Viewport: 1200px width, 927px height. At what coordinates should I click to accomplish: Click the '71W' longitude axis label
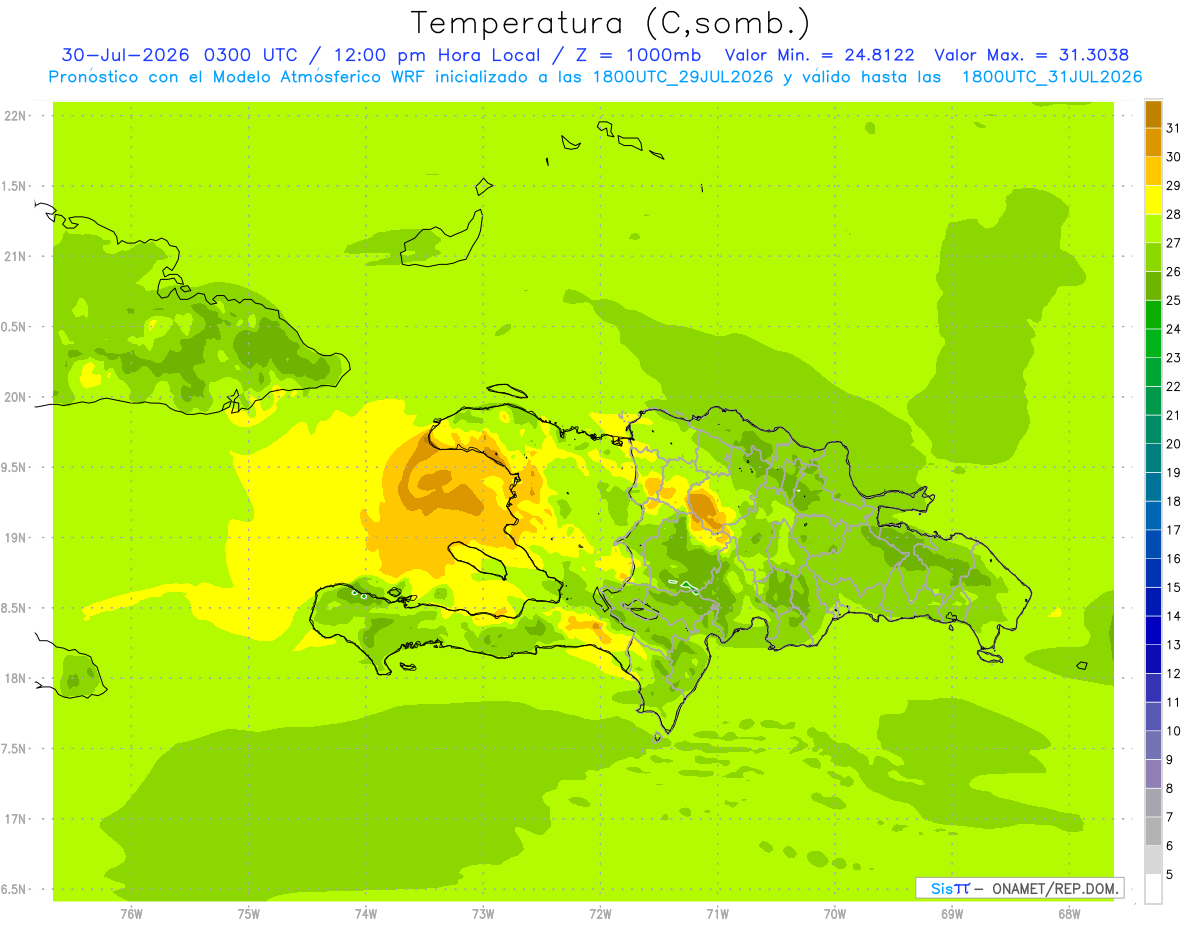pos(717,914)
